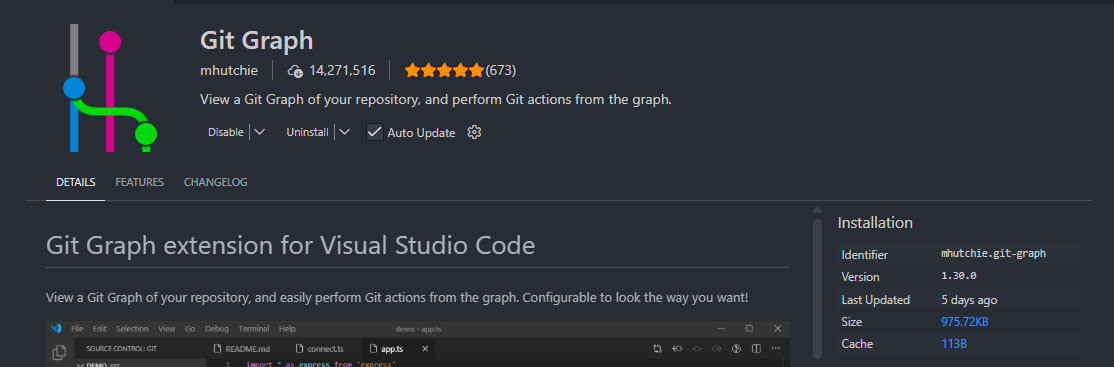This screenshot has height=367, width=1114.
Task: Select the mhutchie.git-graph identifier value
Action: [x=993, y=253]
